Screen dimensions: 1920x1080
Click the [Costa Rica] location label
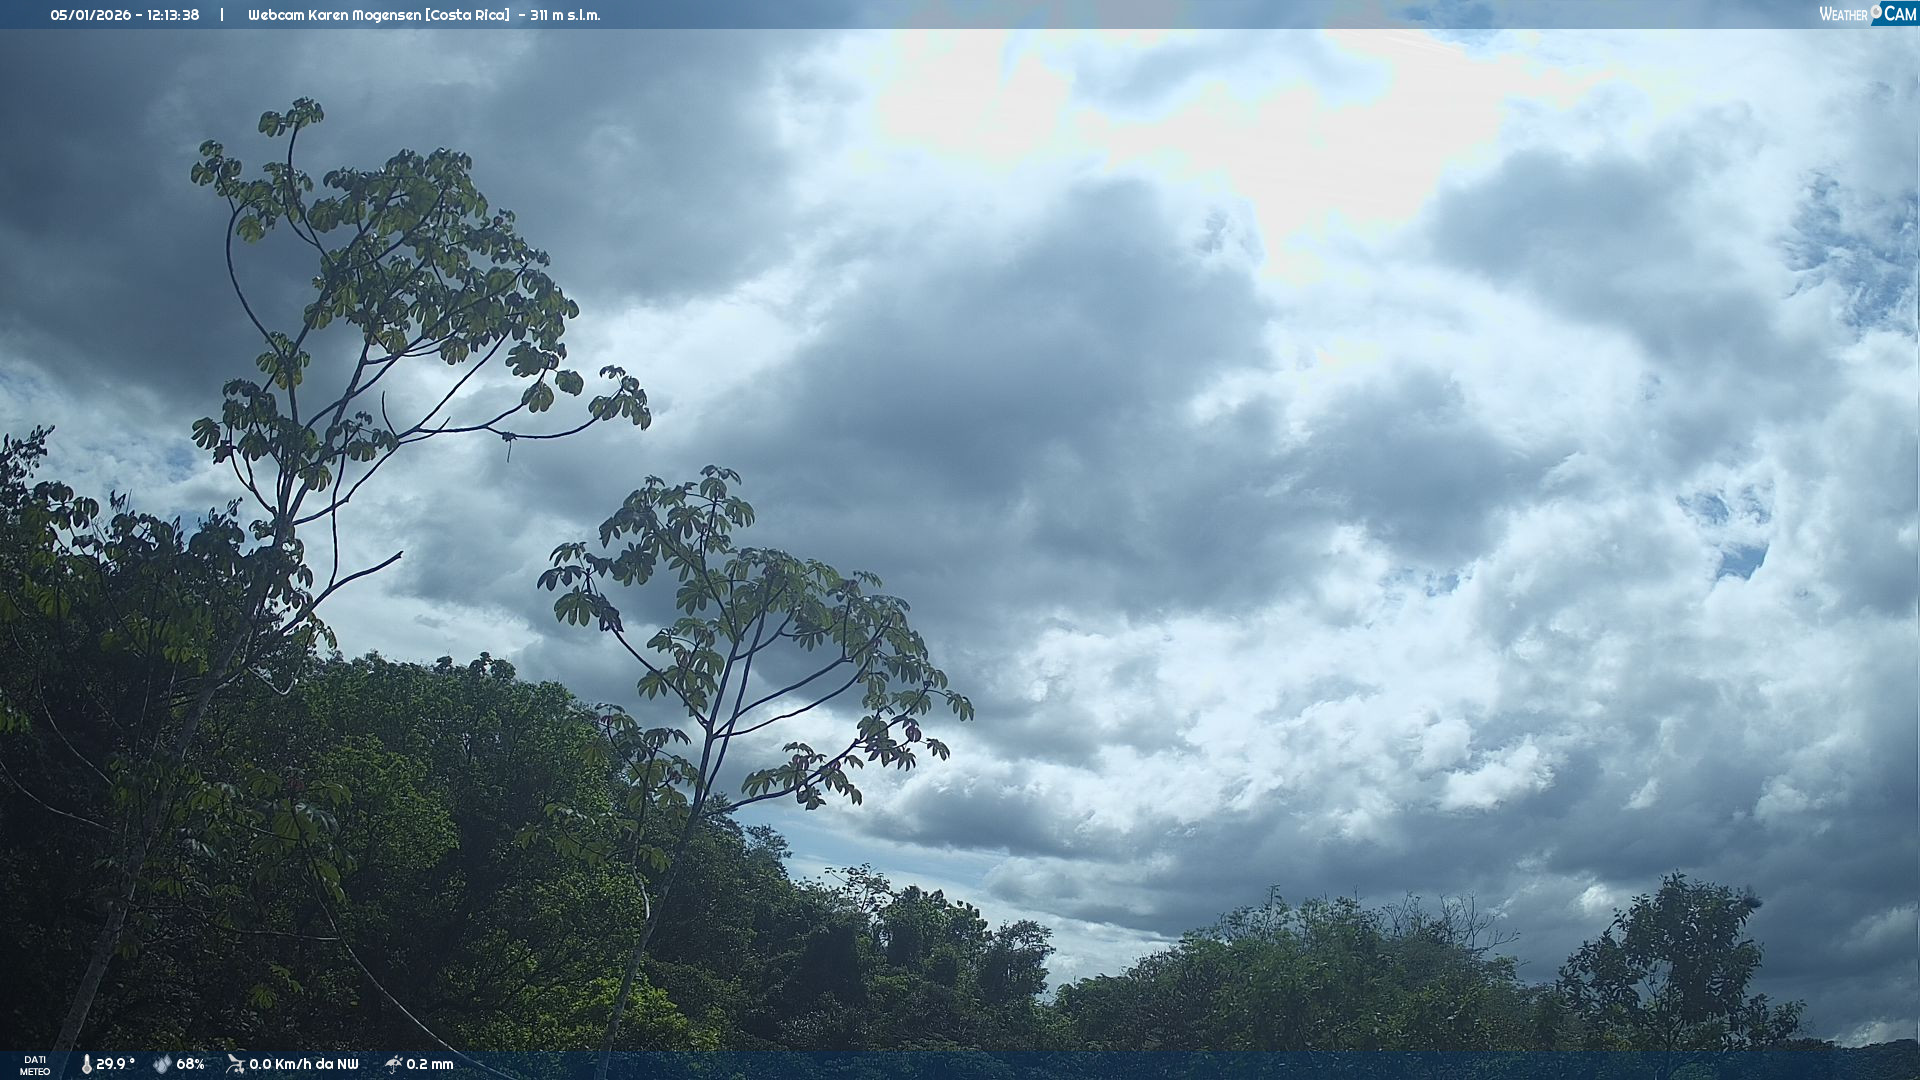(467, 15)
